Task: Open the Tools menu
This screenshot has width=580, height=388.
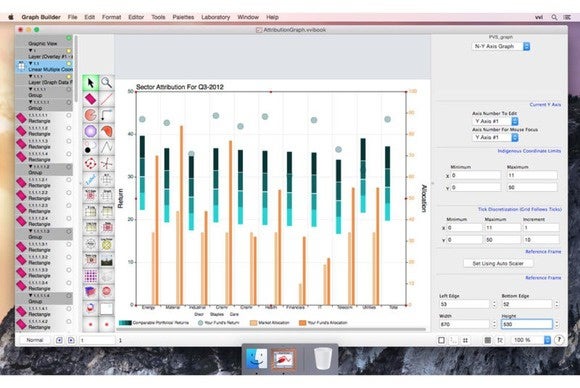Action: tap(158, 17)
